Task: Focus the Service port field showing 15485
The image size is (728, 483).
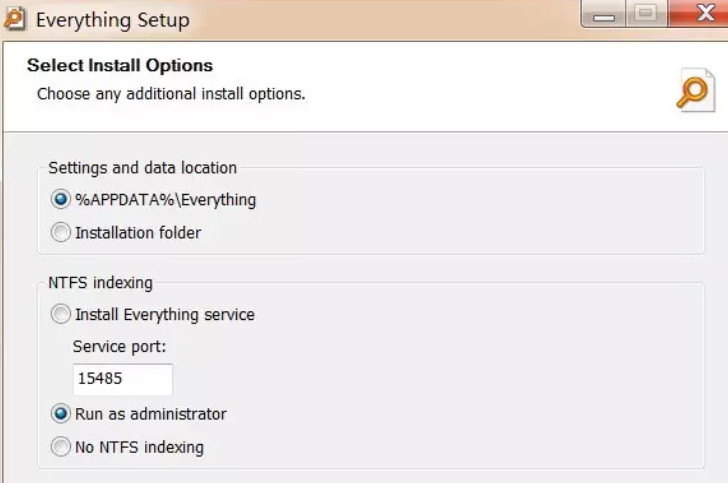Action: click(123, 379)
